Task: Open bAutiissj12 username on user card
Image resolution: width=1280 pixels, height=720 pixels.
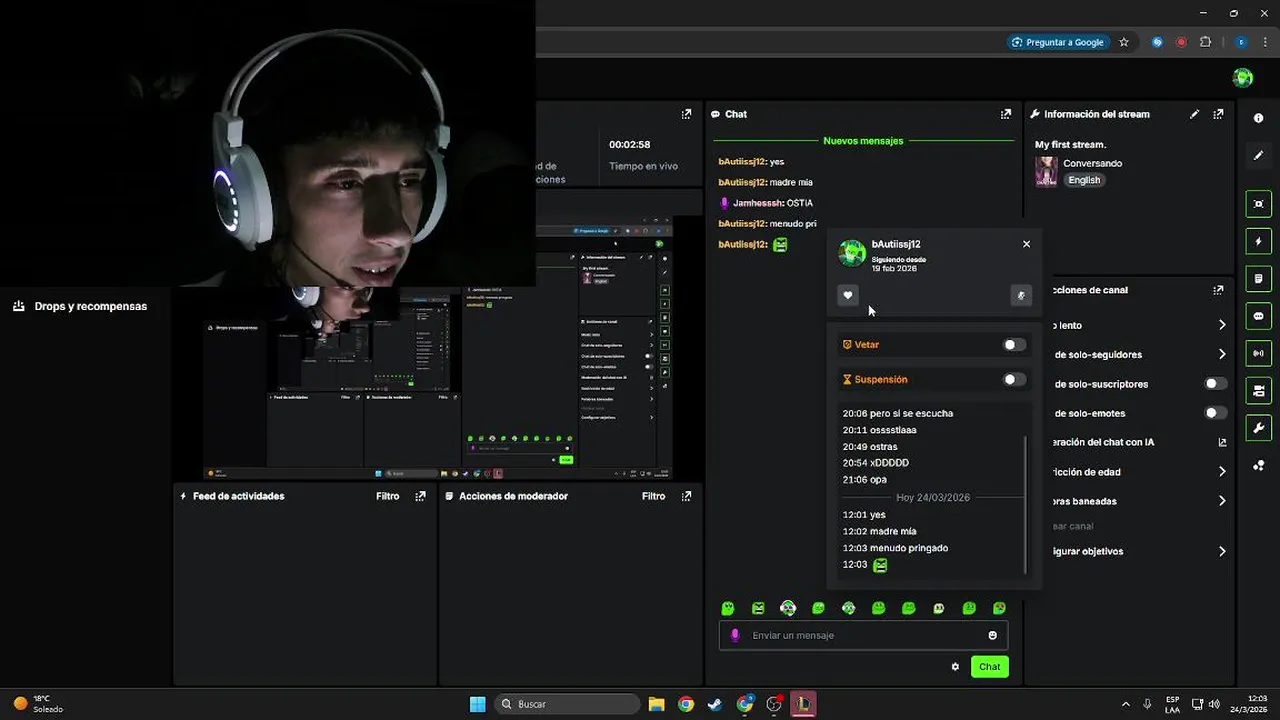Action: pos(896,244)
